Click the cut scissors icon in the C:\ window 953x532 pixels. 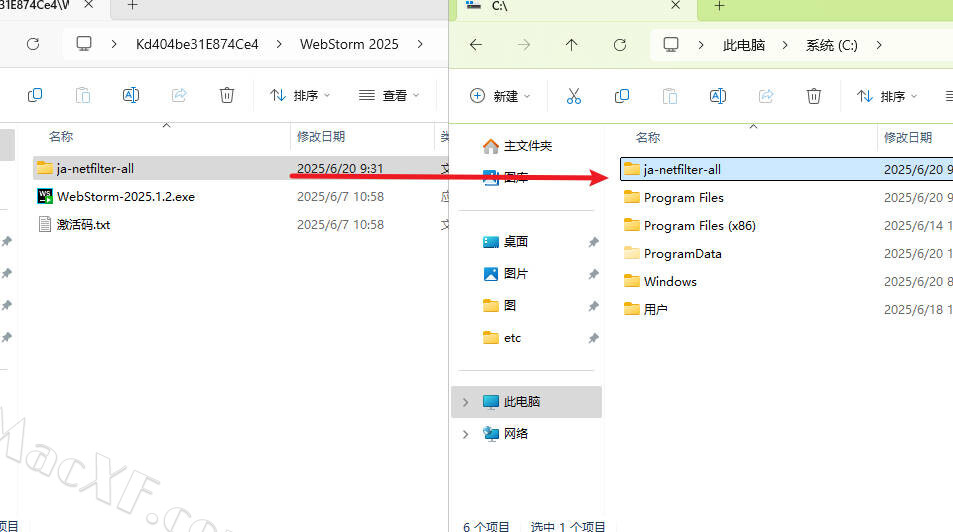[574, 96]
